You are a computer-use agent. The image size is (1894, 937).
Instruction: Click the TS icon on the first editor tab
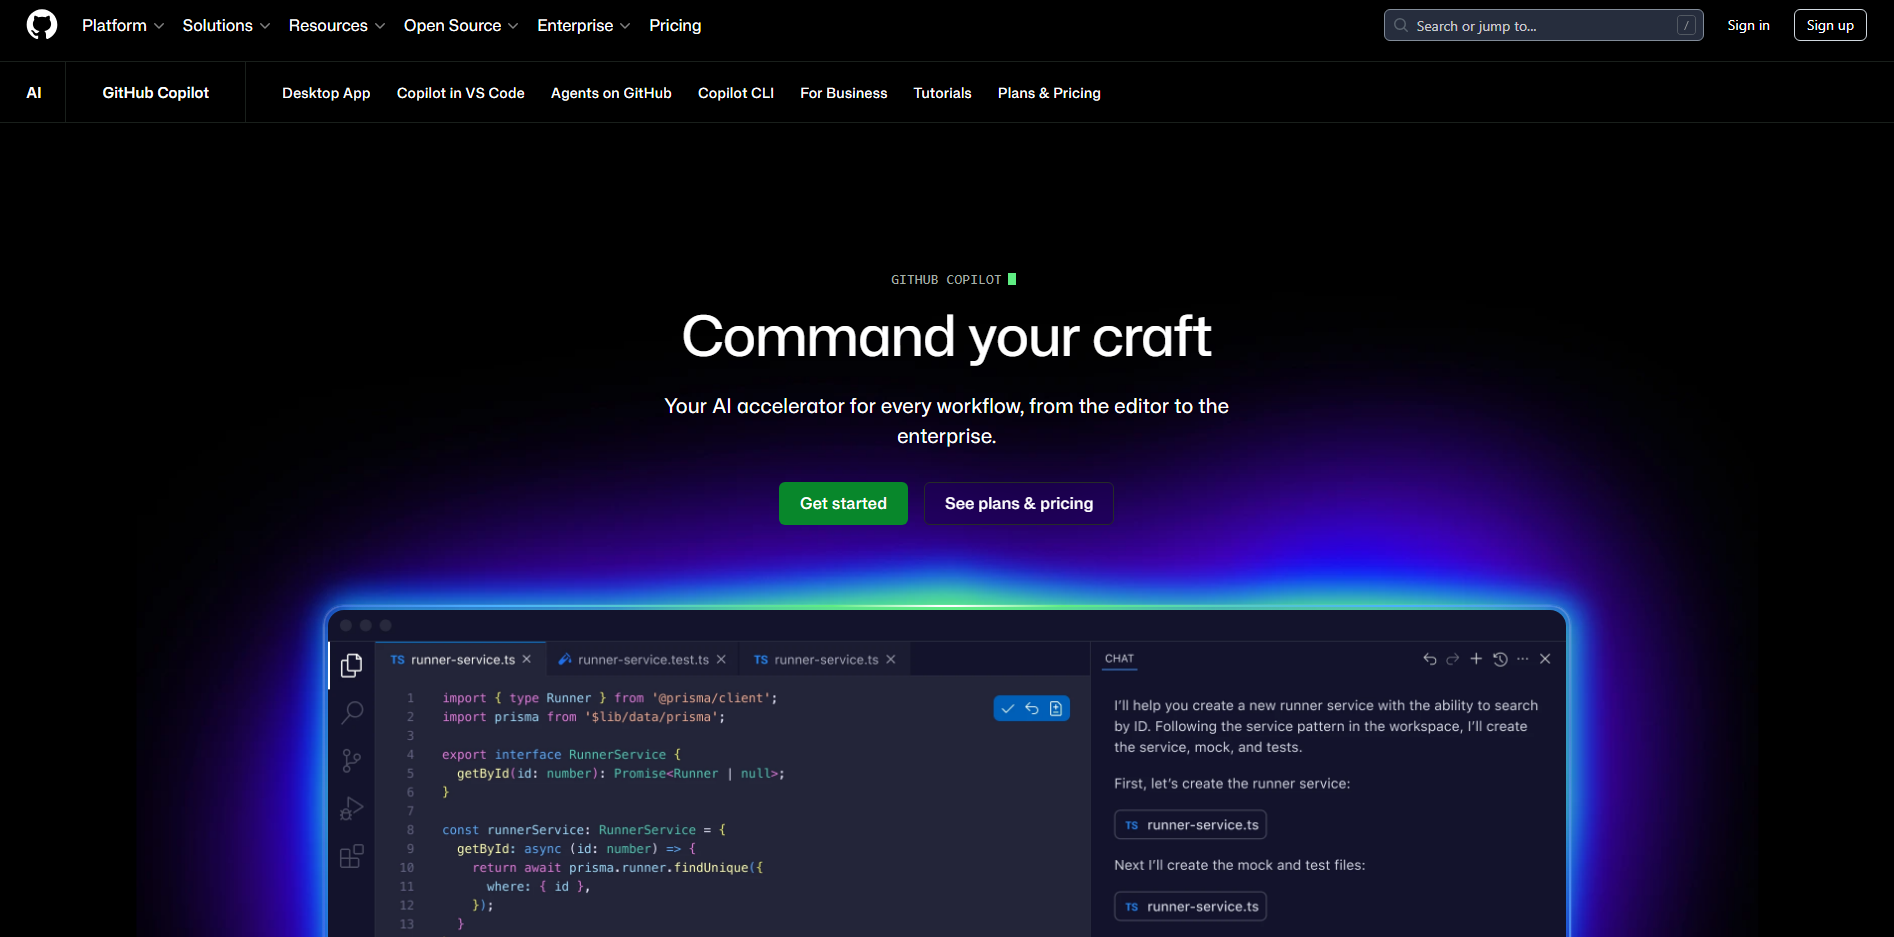398,660
